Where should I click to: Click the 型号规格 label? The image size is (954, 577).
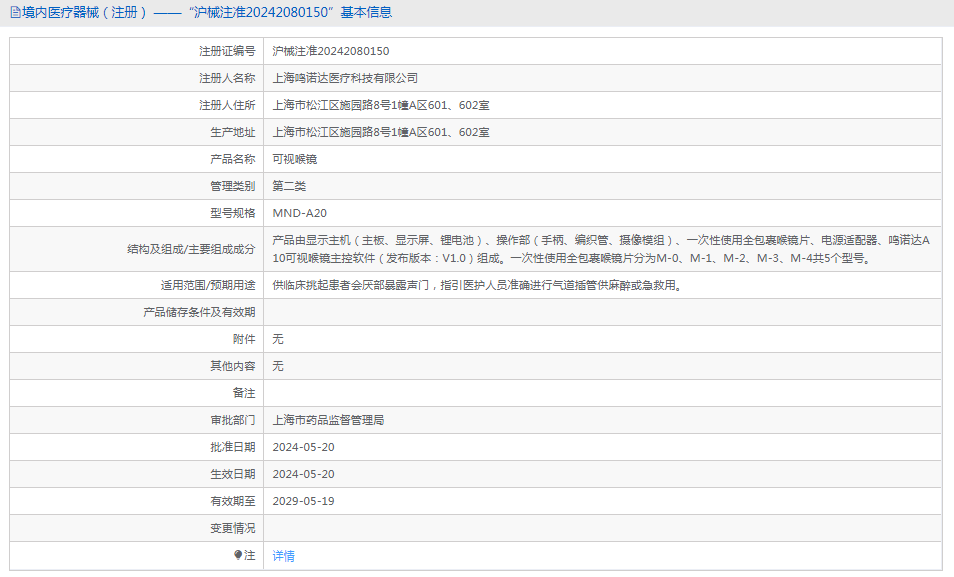pos(232,213)
